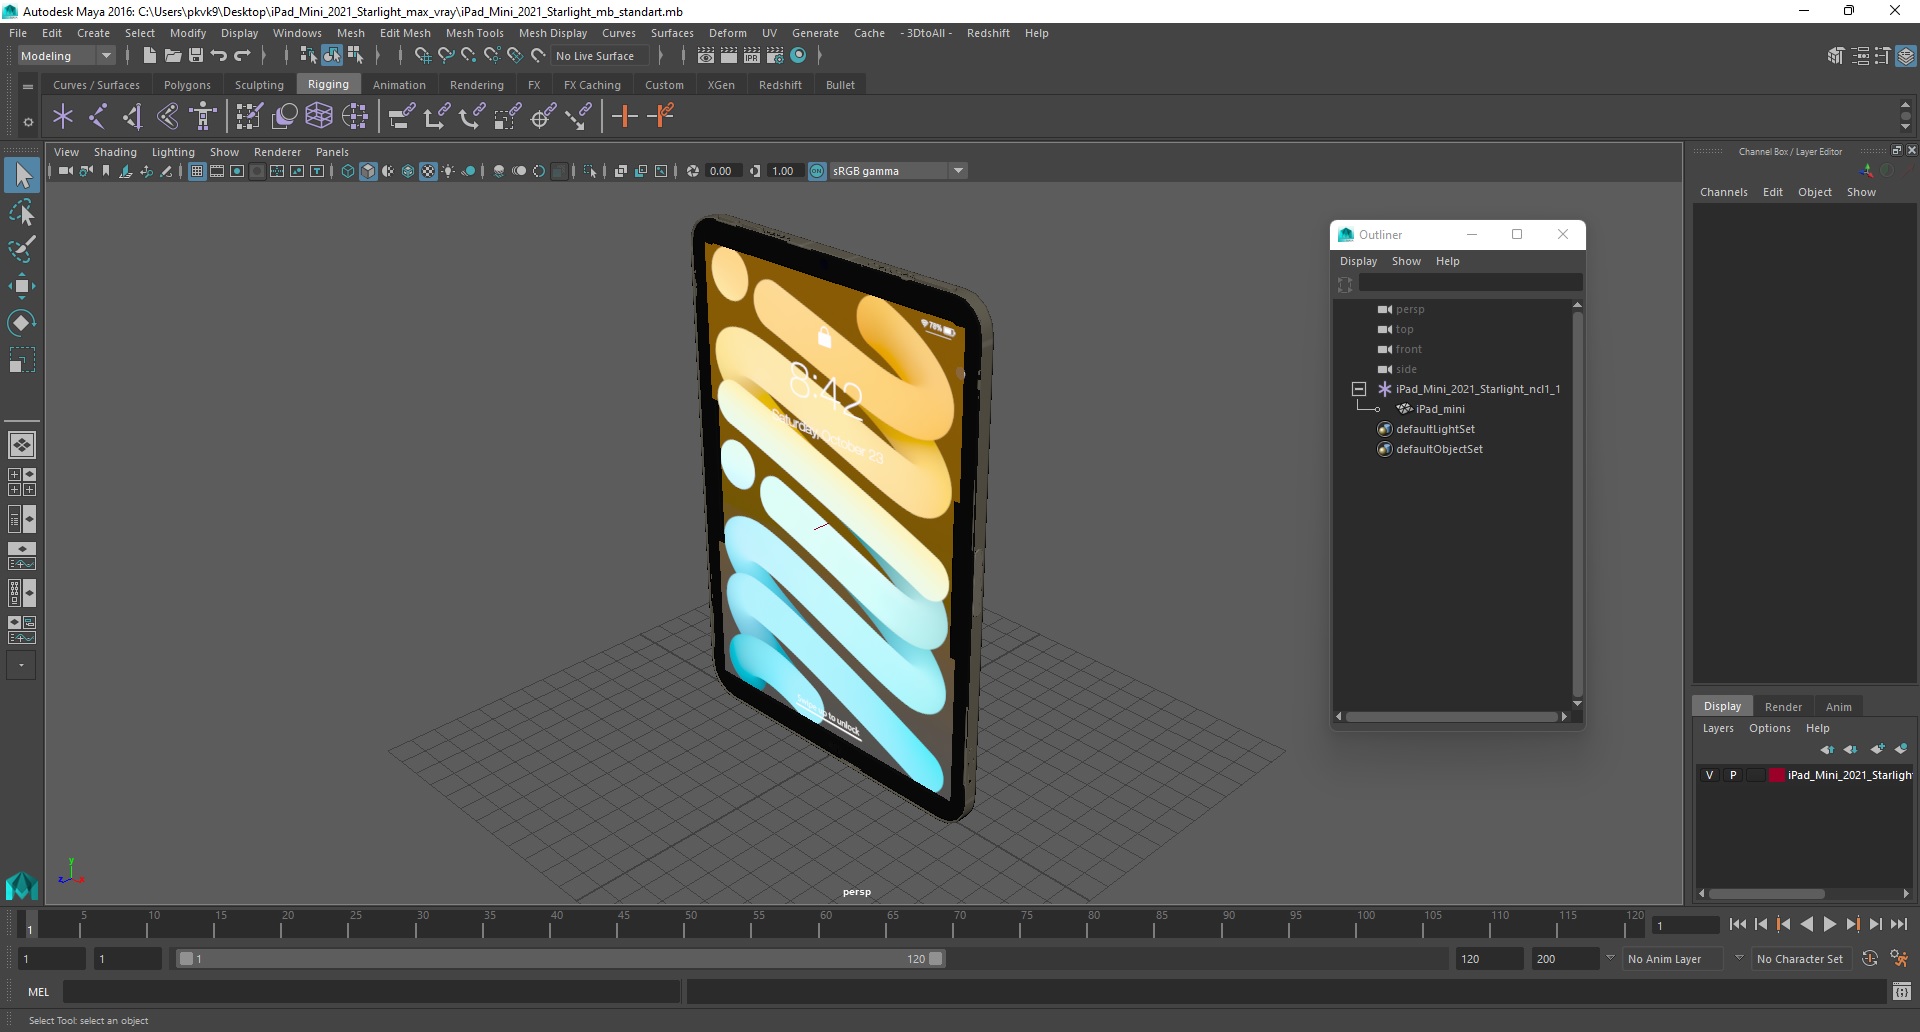Open Render Settings clapperboard icon
Image resolution: width=1920 pixels, height=1032 pixels.
[775, 56]
